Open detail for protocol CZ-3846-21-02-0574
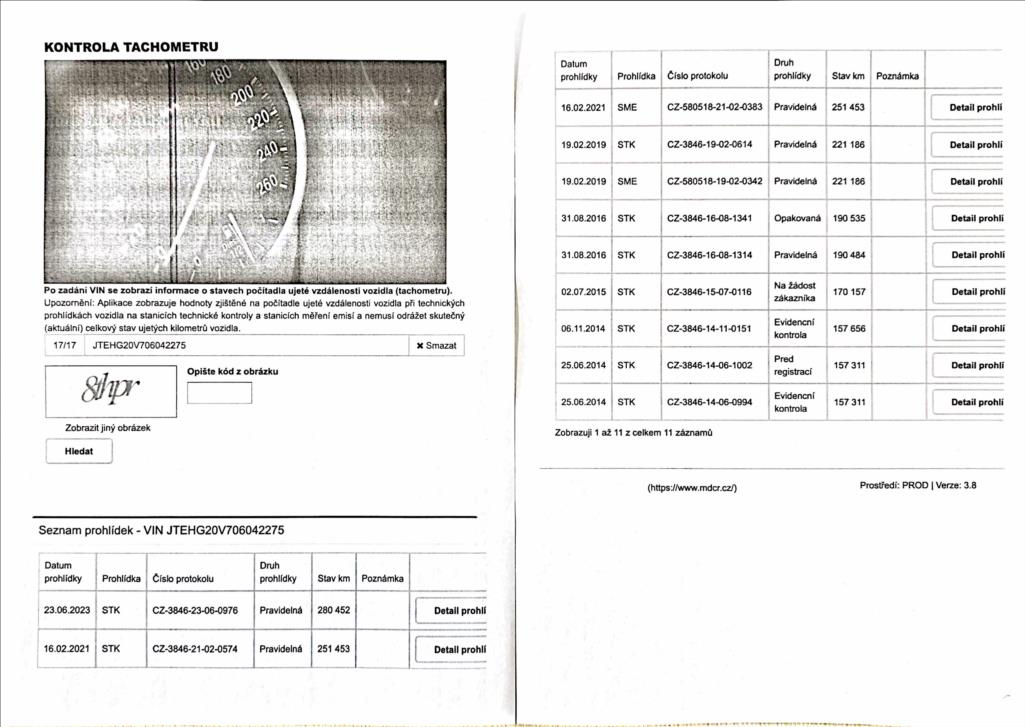Screen dimensions: 1025x727 (451, 649)
